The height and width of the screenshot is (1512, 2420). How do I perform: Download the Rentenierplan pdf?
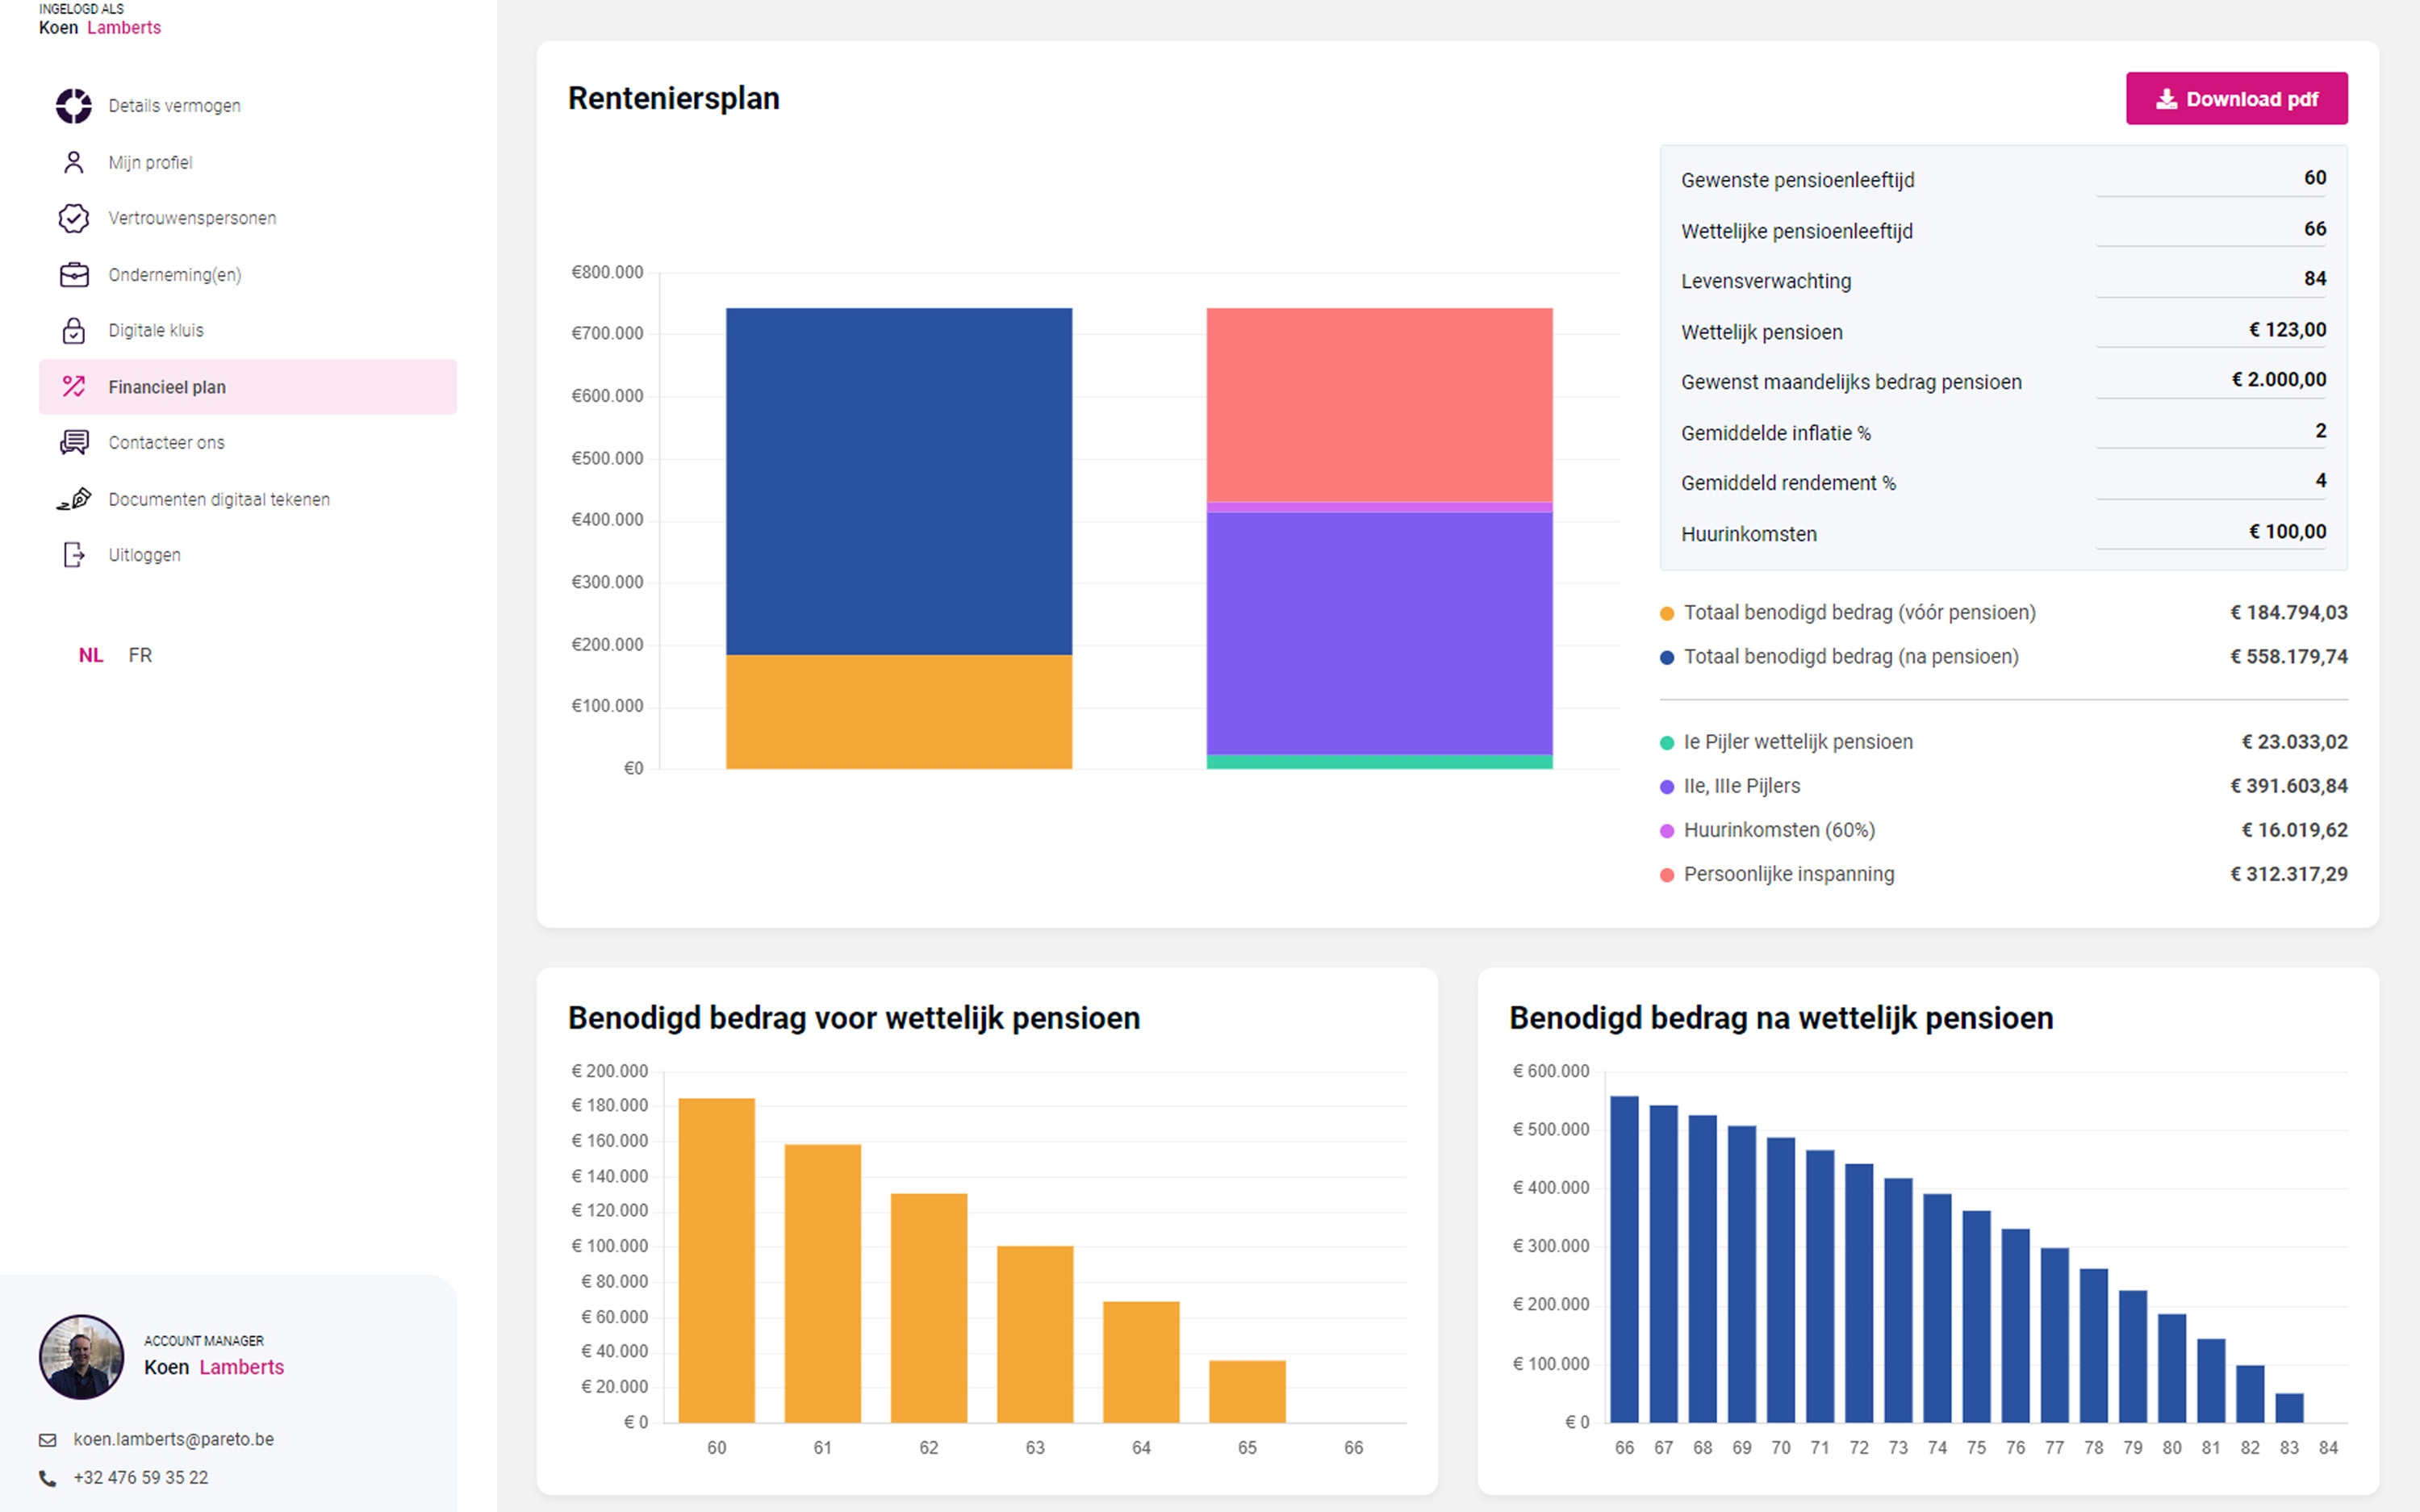coord(2236,99)
